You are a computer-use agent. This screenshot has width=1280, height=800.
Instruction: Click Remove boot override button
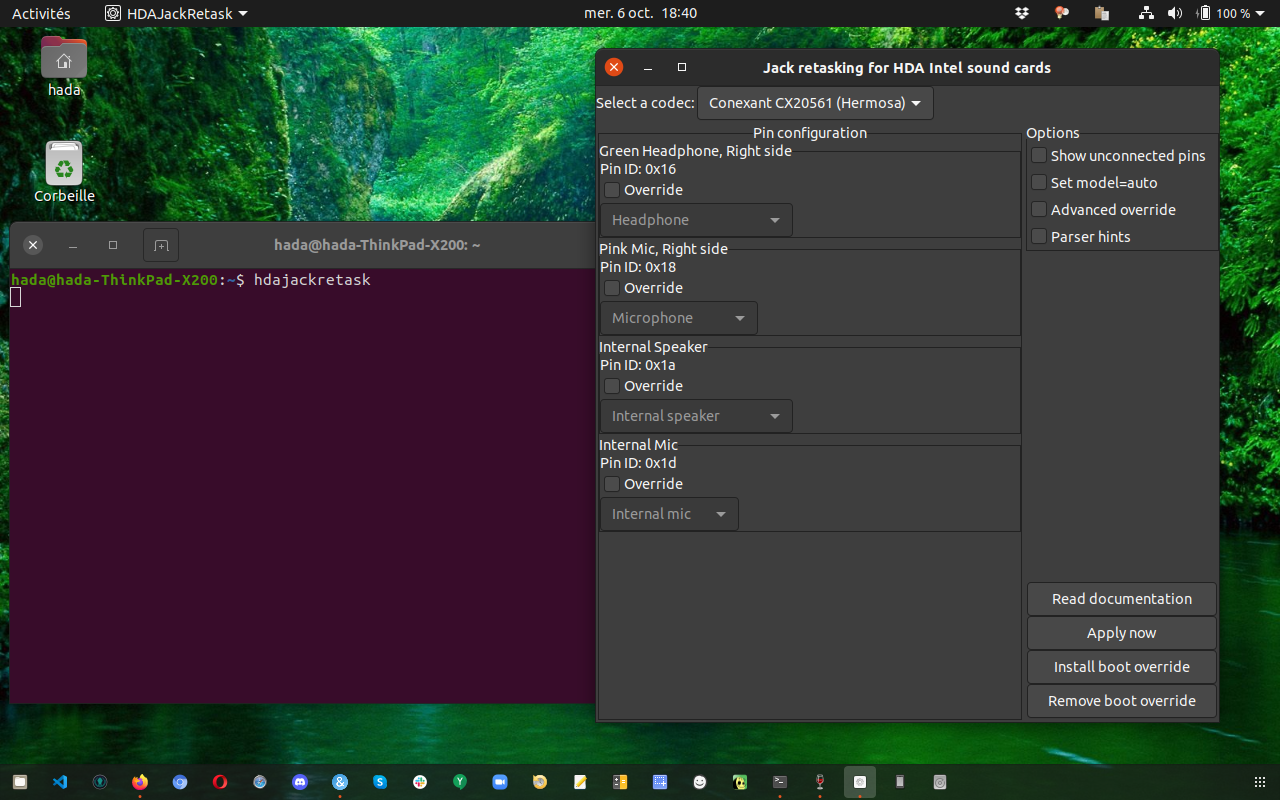[x=1122, y=701]
